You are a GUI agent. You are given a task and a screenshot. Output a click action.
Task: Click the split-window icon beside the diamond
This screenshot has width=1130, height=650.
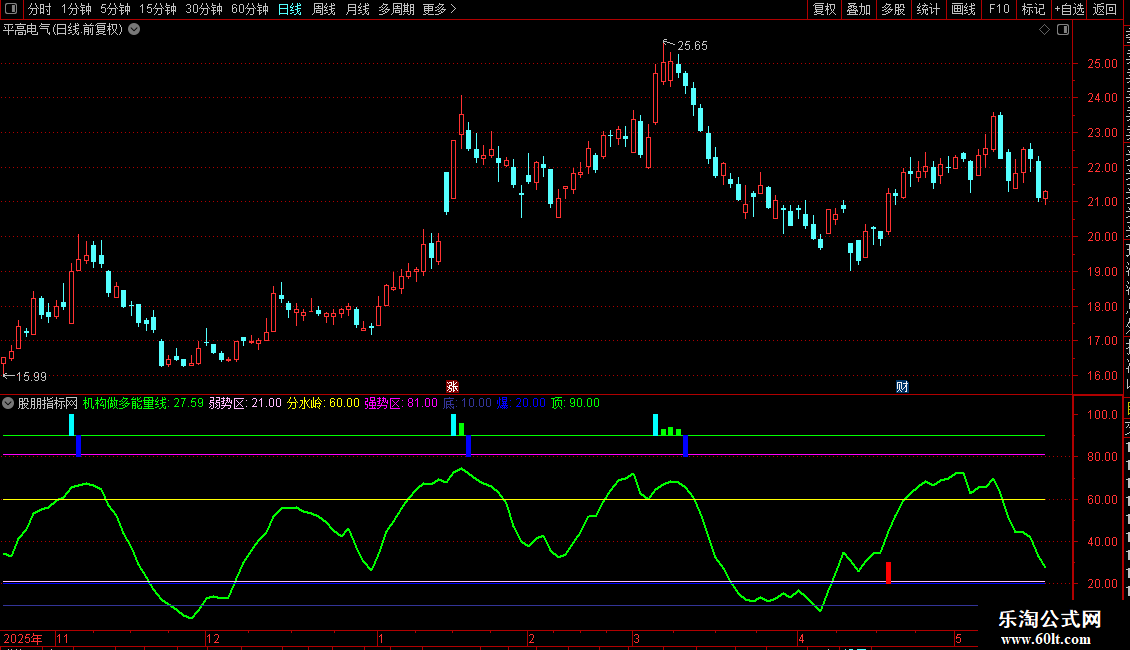[x=1063, y=30]
